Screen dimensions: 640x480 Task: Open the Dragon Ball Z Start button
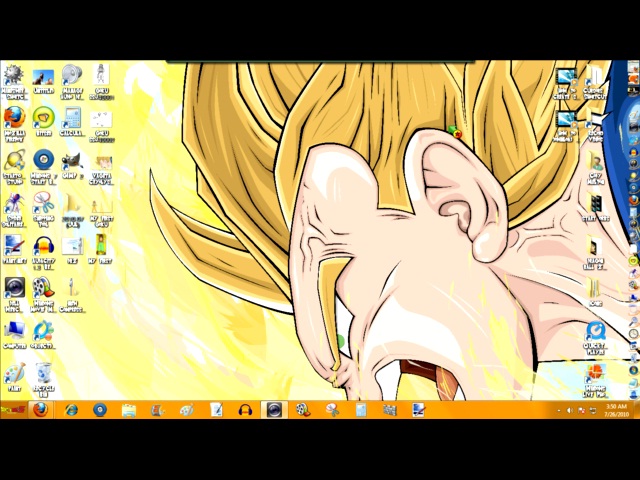pos(13,409)
